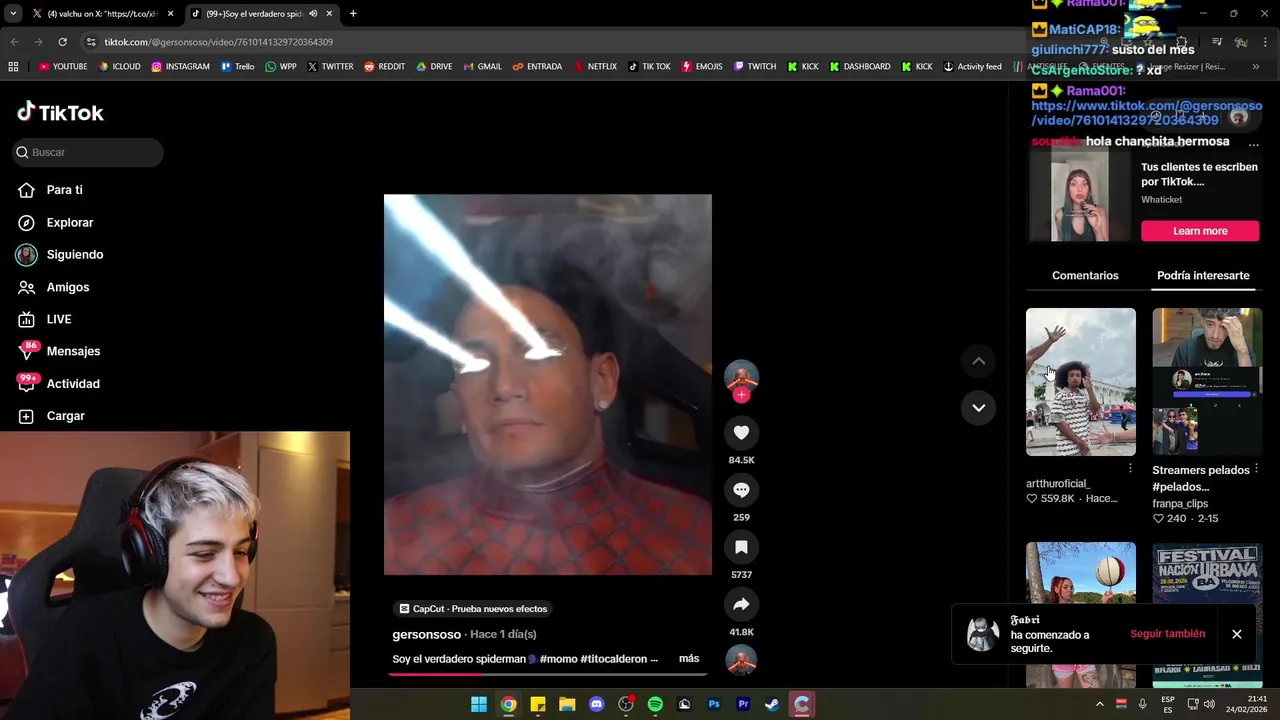The image size is (1280, 720).
Task: Expand caption with más link
Action: pos(689,659)
